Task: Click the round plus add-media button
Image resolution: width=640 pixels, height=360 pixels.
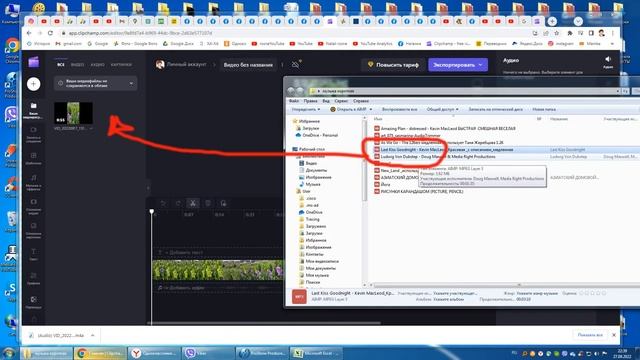Action: point(33,84)
